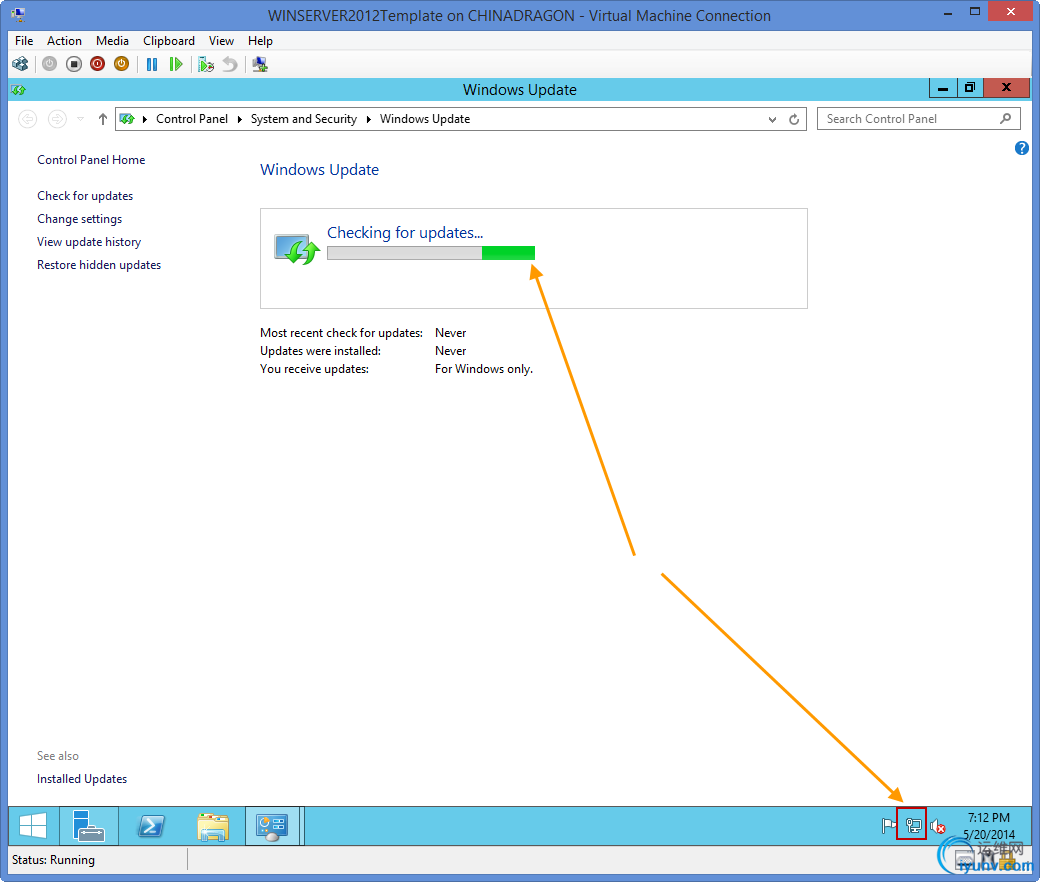Viewport: 1040px width, 882px height.
Task: Open the Media menu
Action: [112, 41]
